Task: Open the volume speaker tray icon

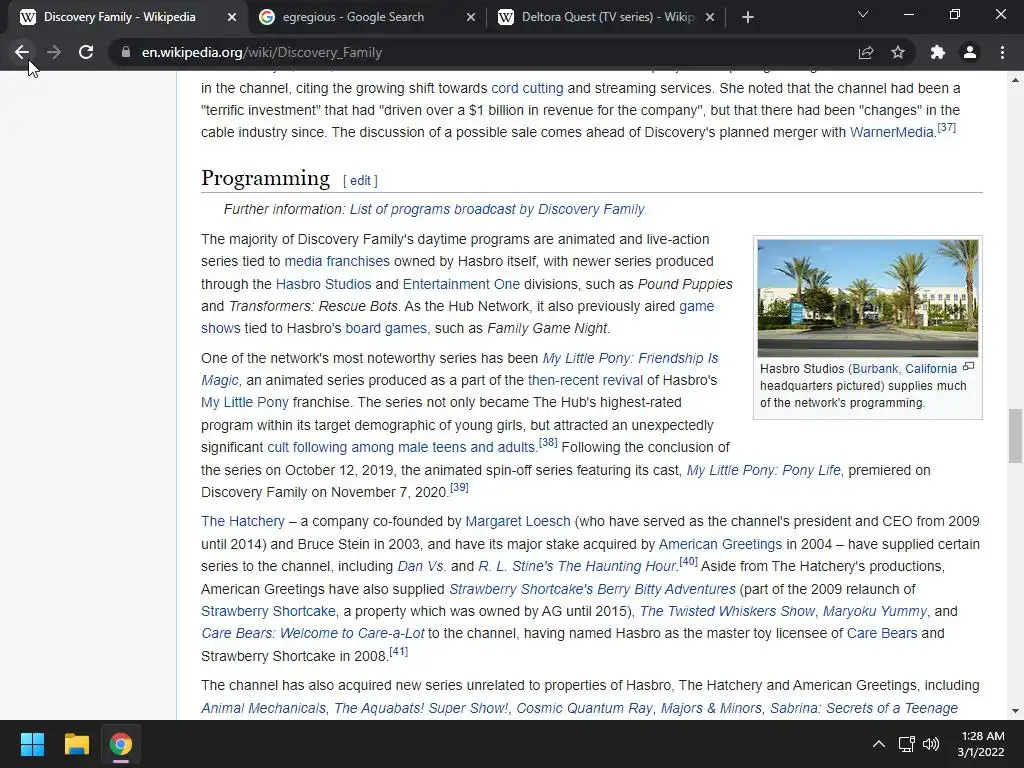Action: click(931, 744)
